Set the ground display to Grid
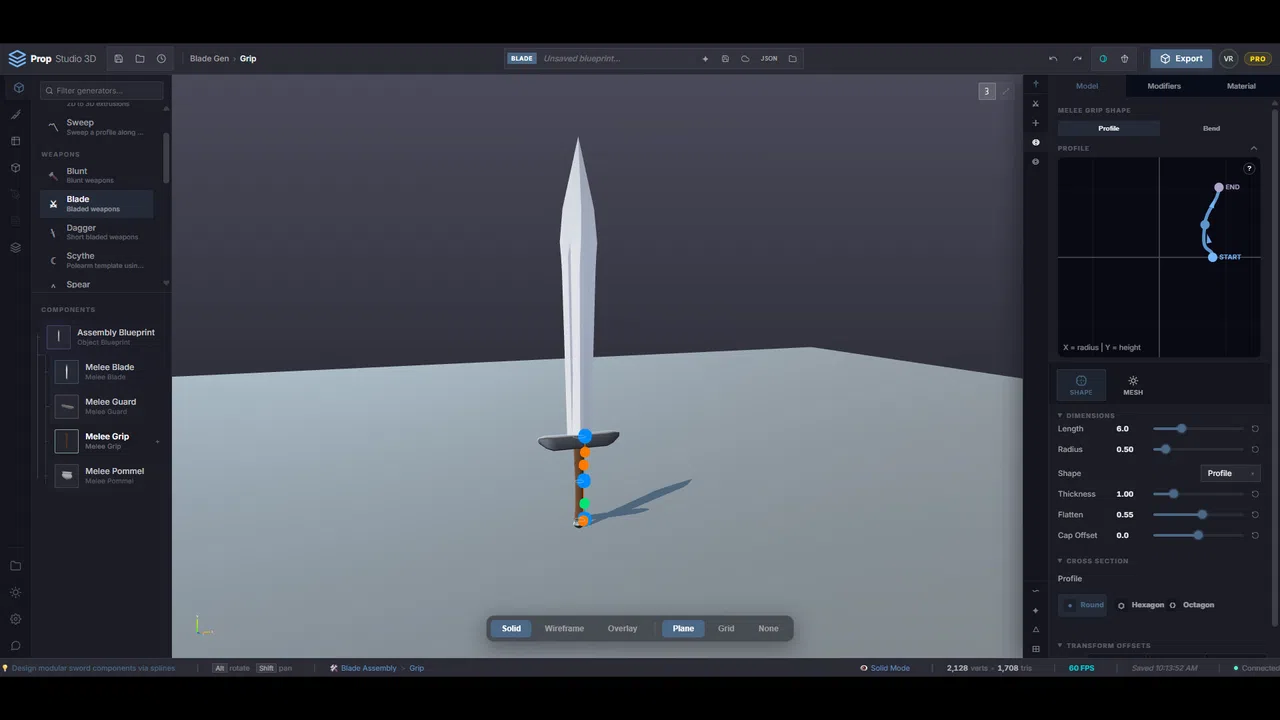1280x720 pixels. pyautogui.click(x=726, y=629)
